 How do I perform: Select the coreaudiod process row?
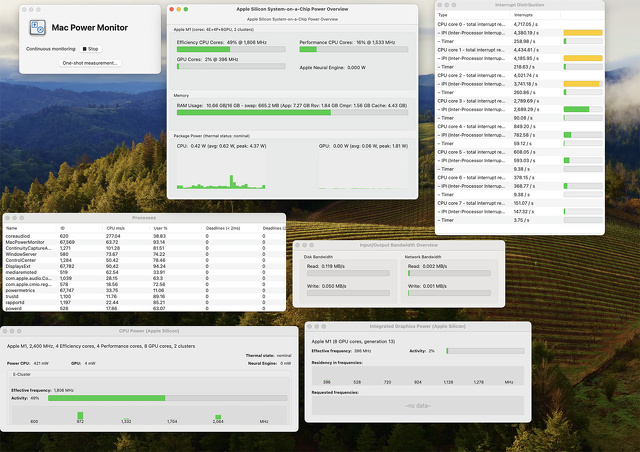[144, 236]
